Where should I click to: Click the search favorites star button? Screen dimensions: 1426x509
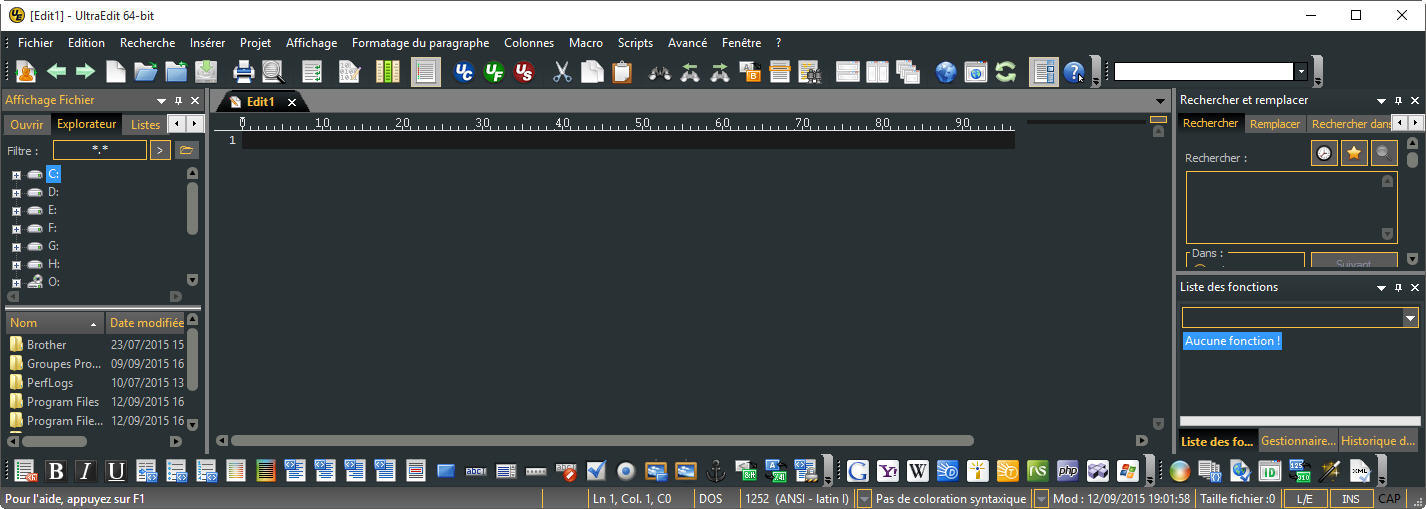pyautogui.click(x=1354, y=153)
